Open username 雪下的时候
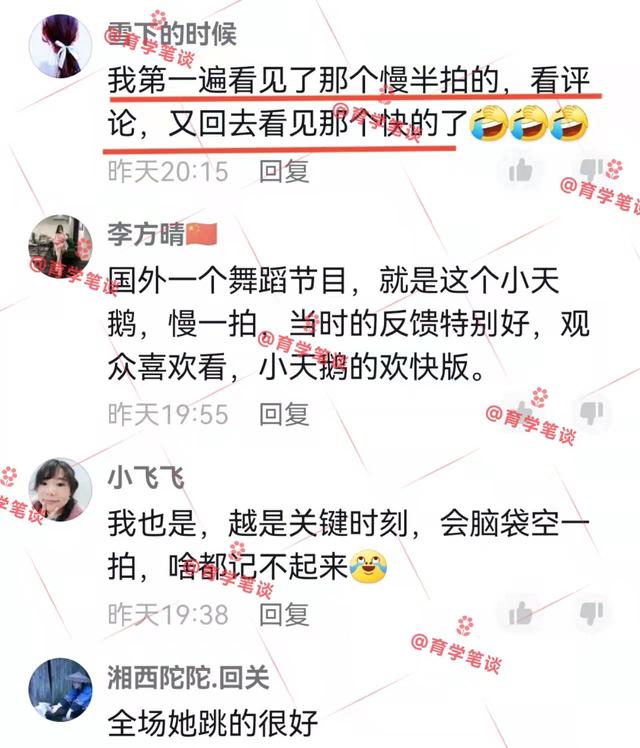This screenshot has height=748, width=640. coord(172,34)
